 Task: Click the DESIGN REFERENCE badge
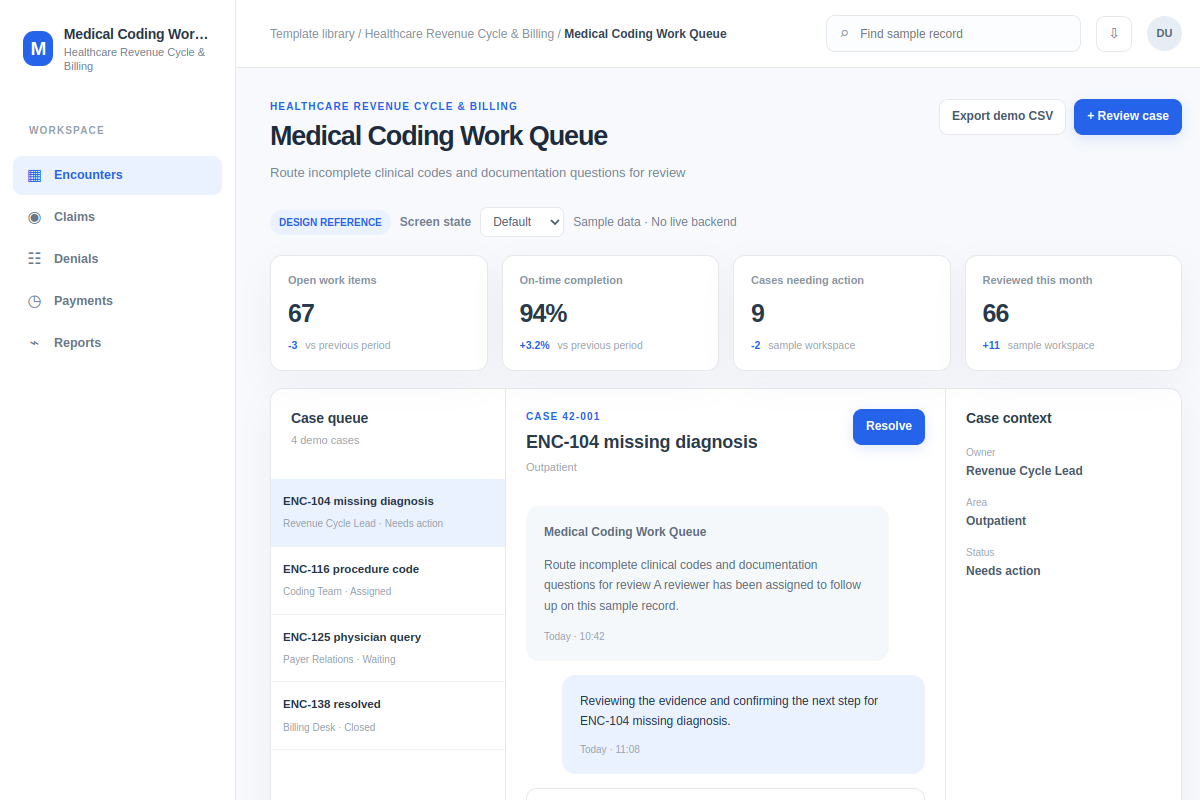tap(330, 222)
